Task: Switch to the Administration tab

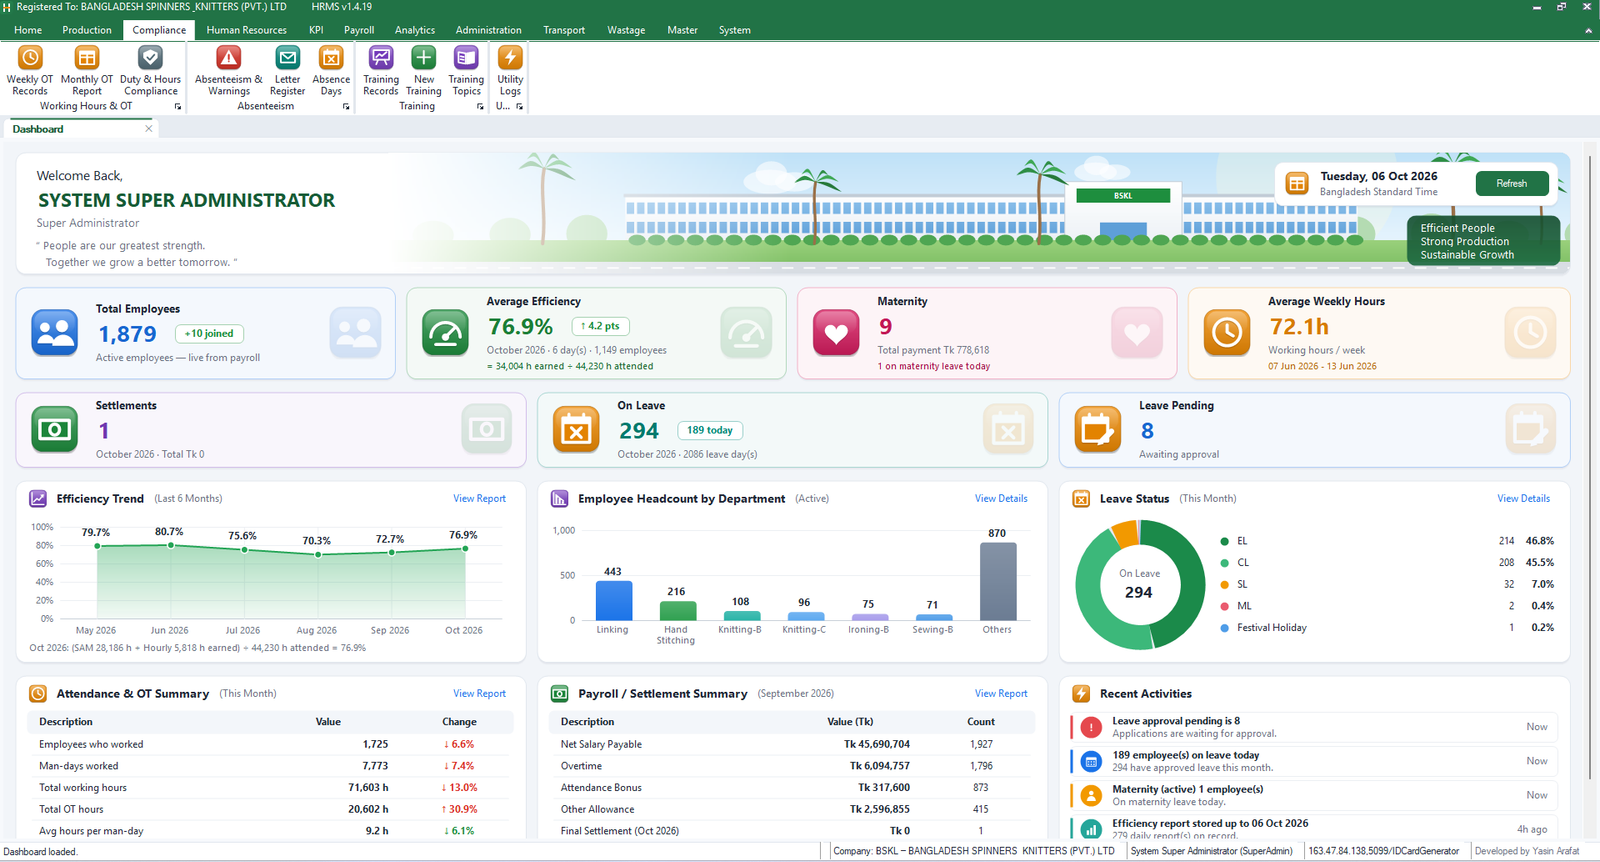Action: click(x=488, y=30)
